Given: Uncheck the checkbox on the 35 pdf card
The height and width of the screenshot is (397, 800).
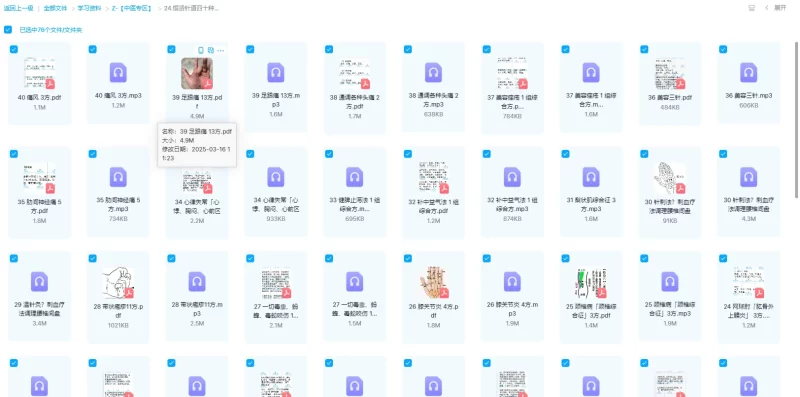Looking at the screenshot, I should click(14, 154).
